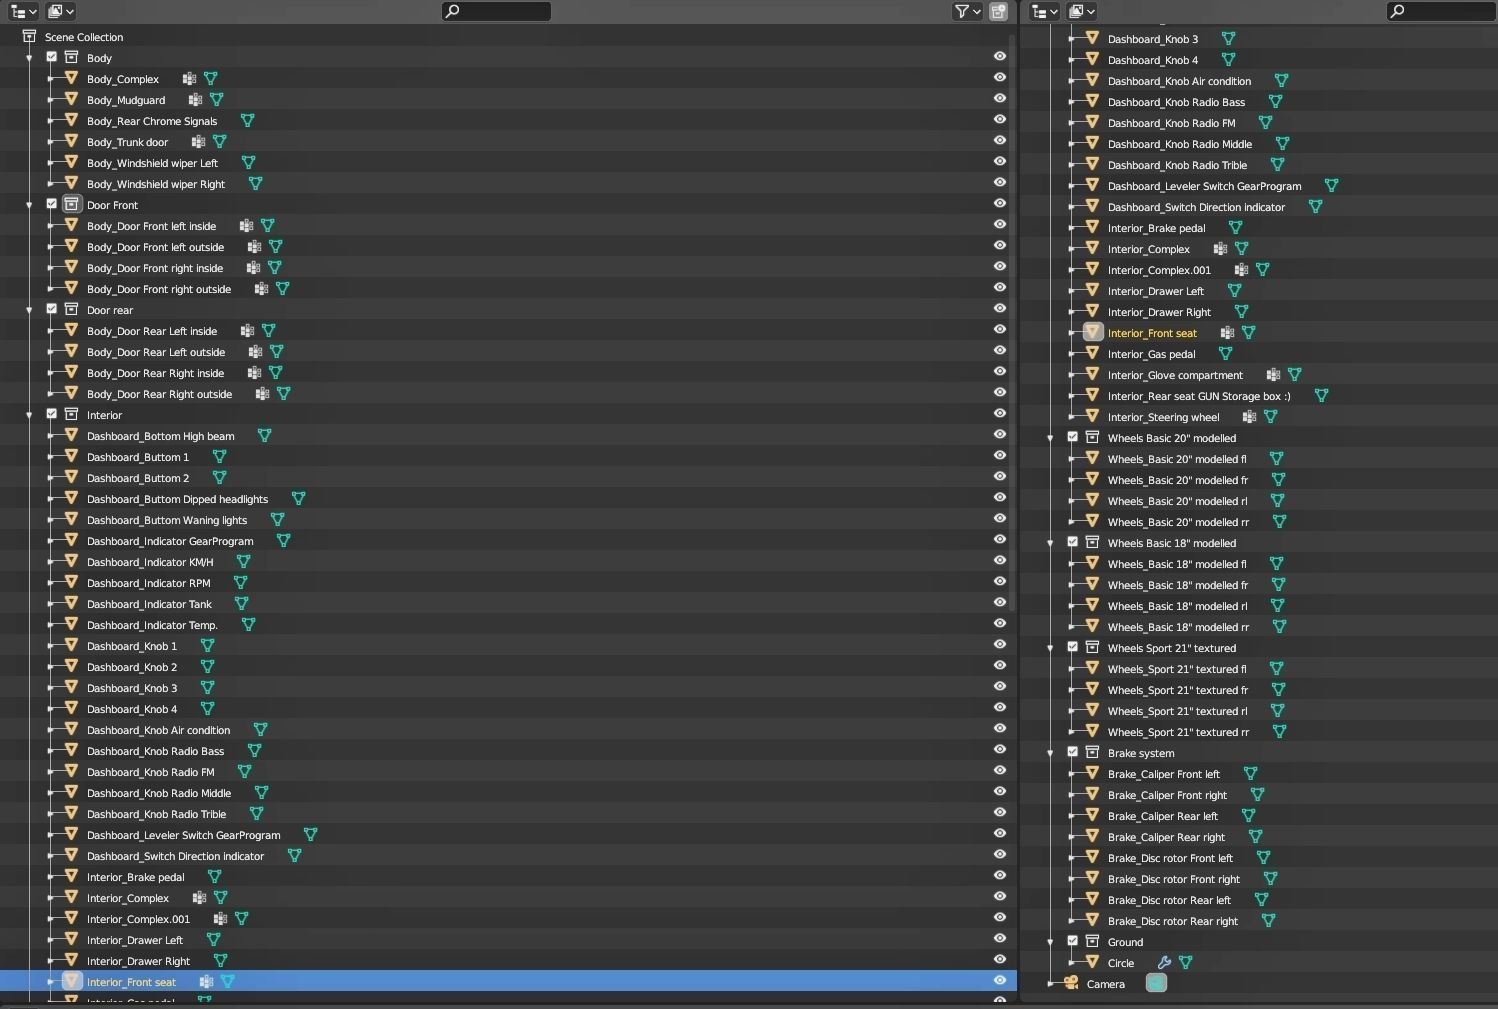Select Dashboard_Buttom Waning lights
This screenshot has width=1498, height=1009.
click(167, 520)
